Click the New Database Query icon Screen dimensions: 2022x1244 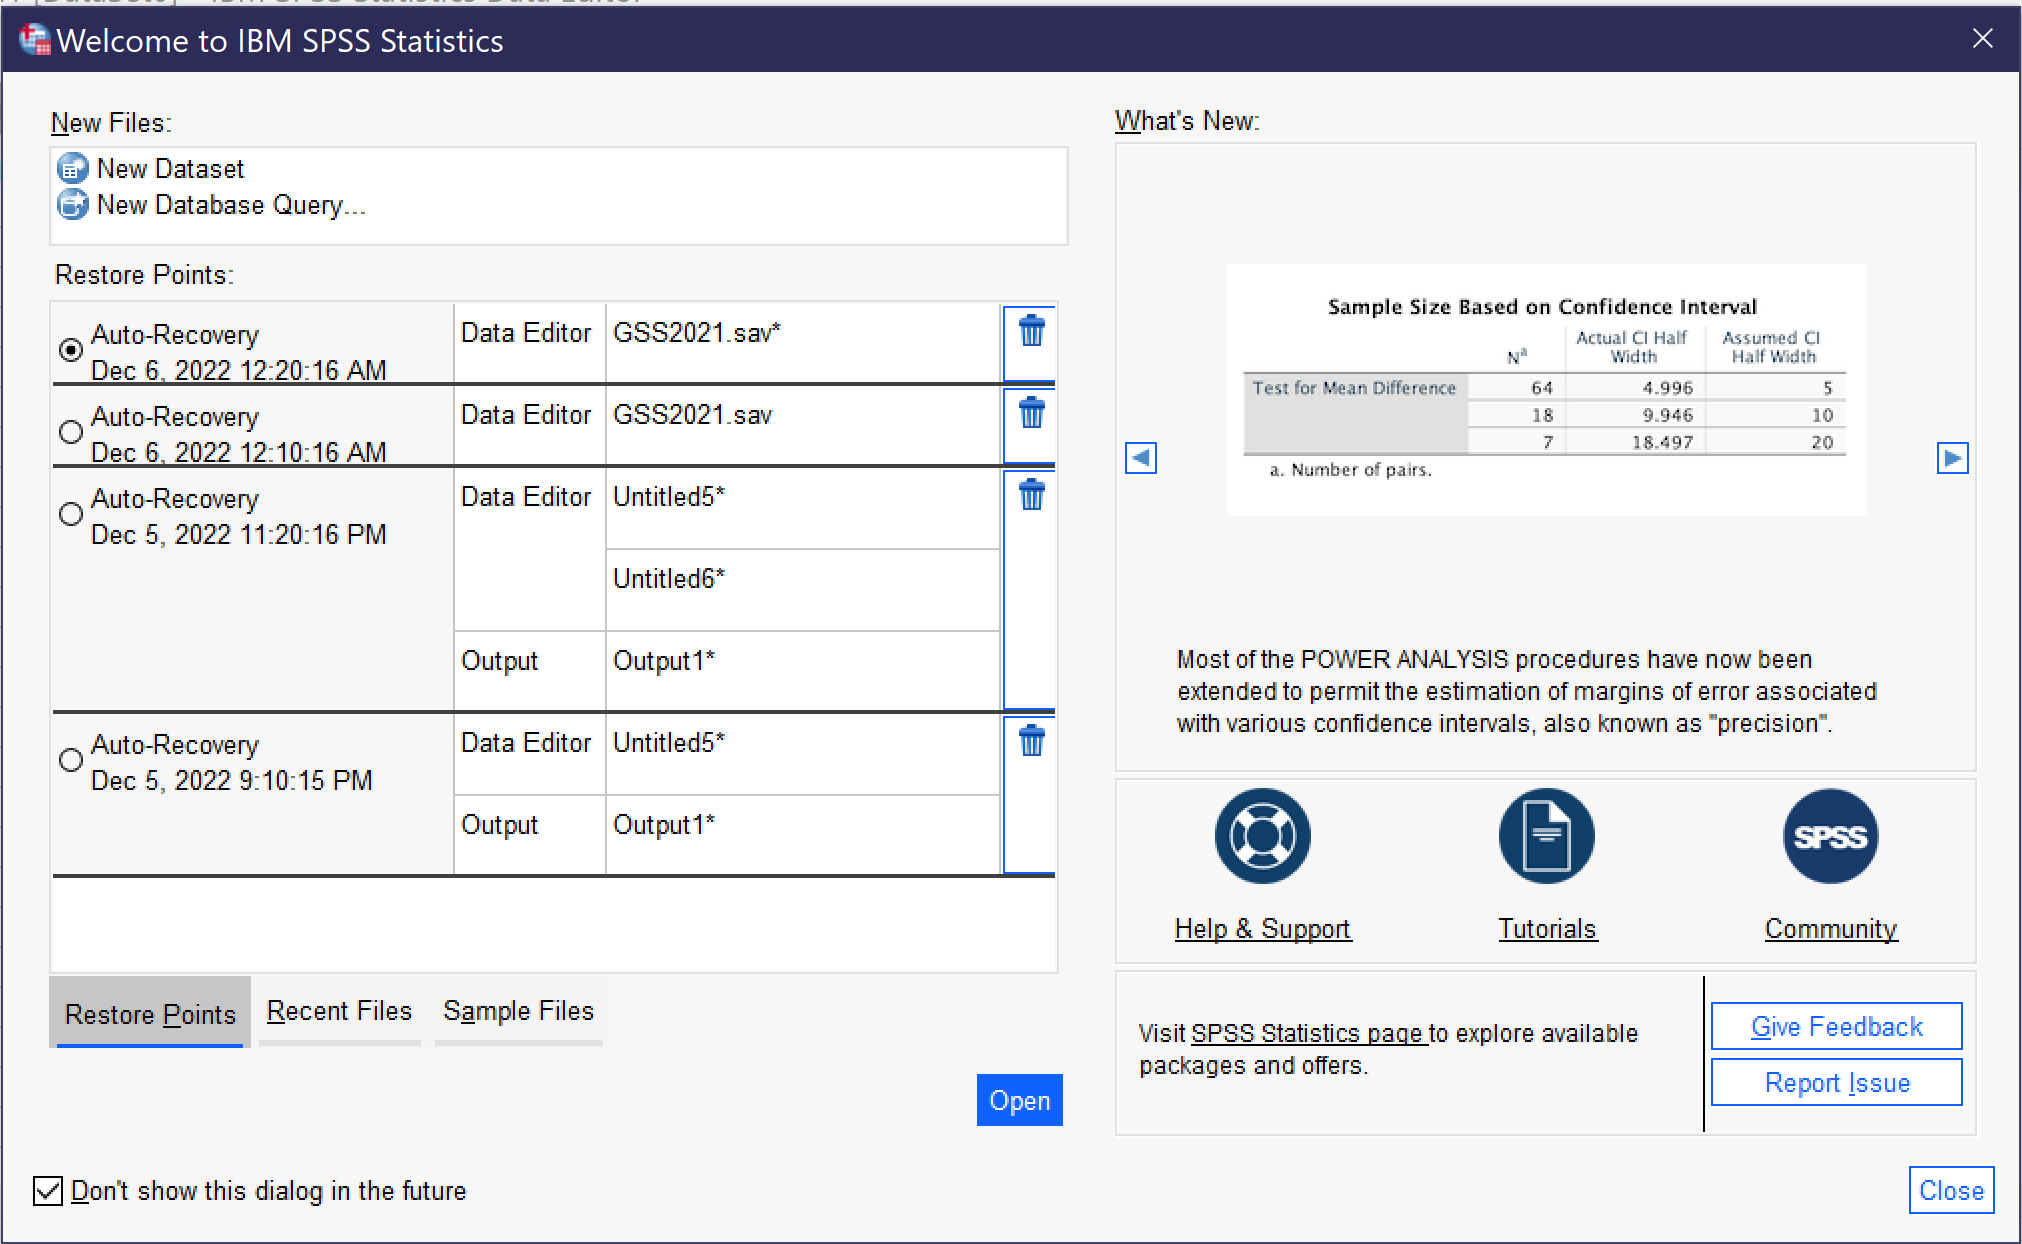[72, 202]
